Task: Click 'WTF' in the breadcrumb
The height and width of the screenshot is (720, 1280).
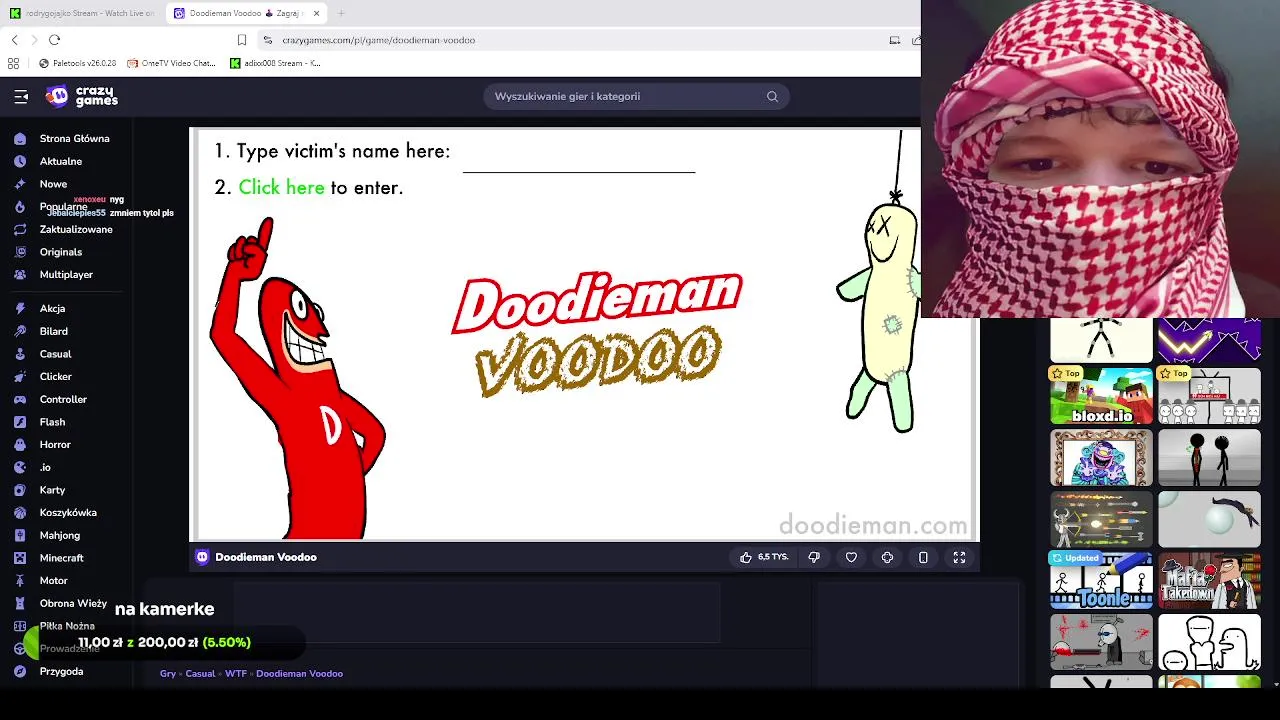Action: (235, 673)
